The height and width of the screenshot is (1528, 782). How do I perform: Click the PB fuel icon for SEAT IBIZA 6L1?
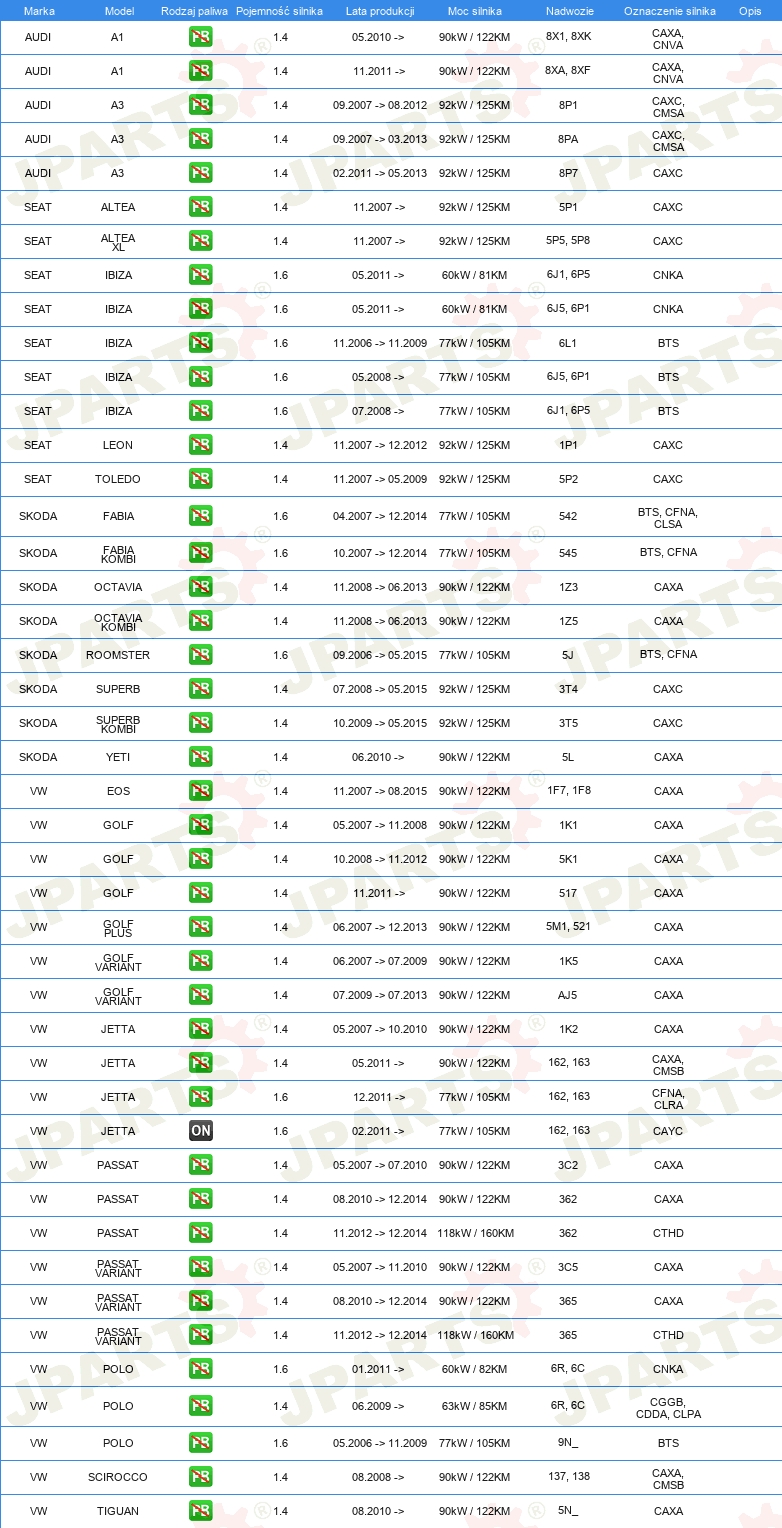click(200, 343)
